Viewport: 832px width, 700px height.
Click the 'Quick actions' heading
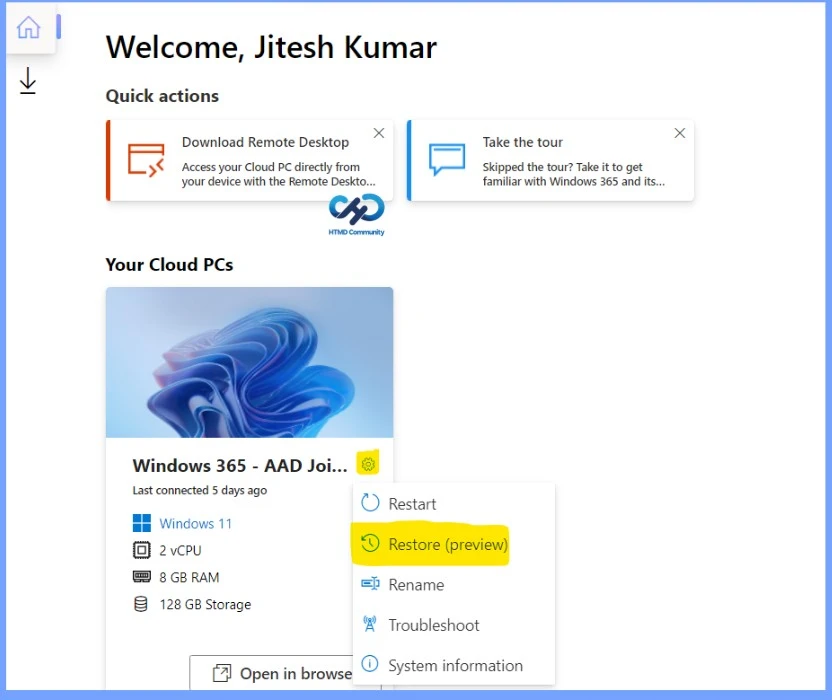[x=162, y=96]
